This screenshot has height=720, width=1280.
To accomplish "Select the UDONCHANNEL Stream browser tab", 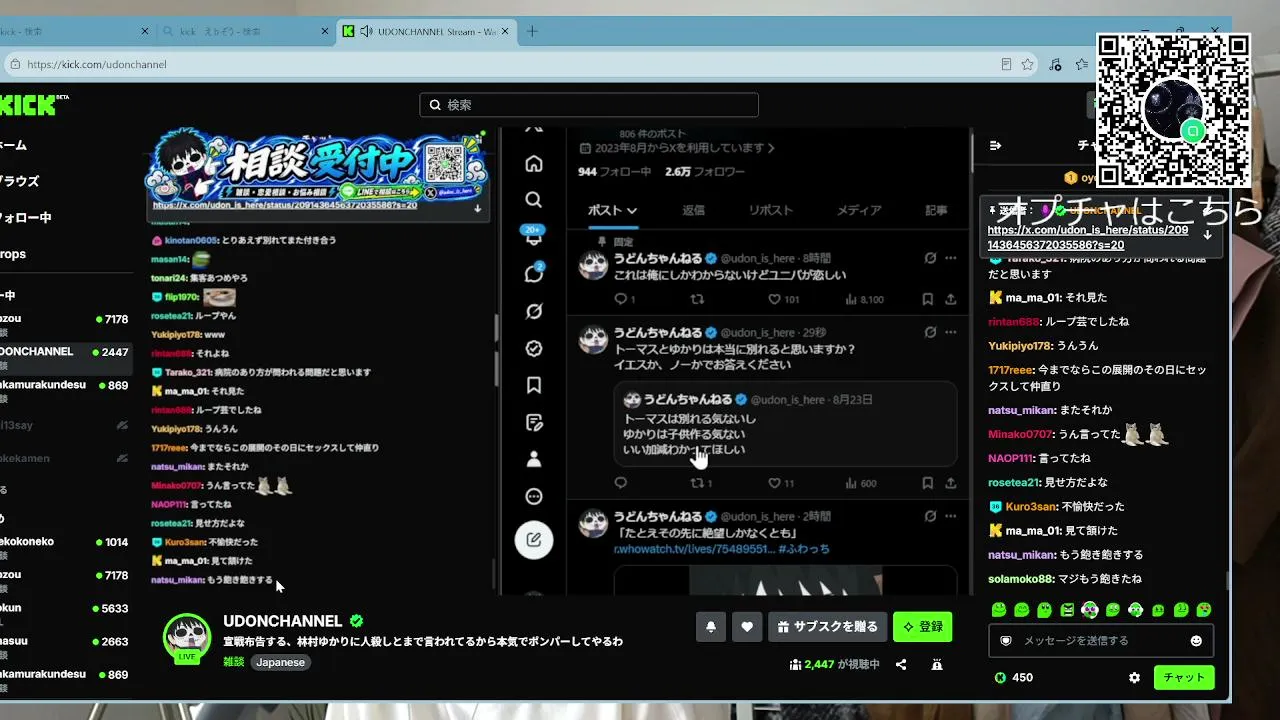I will [426, 31].
